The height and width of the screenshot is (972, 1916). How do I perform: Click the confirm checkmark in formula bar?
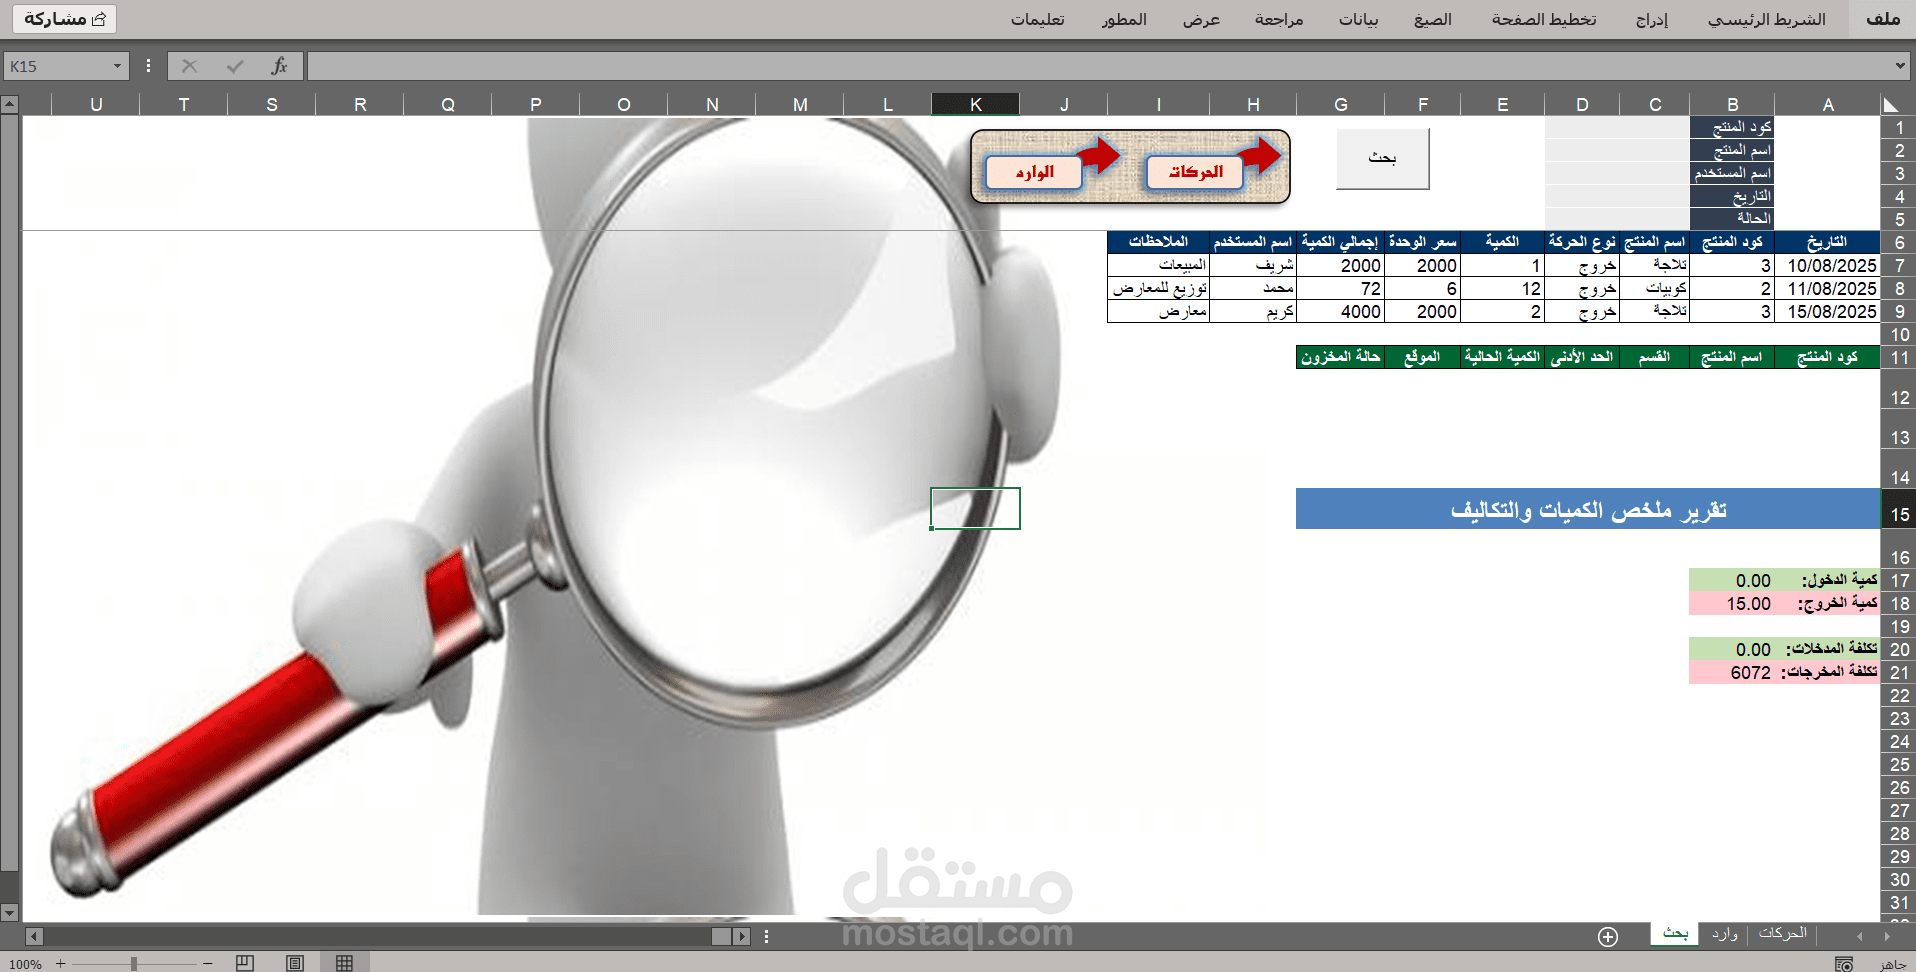point(235,66)
